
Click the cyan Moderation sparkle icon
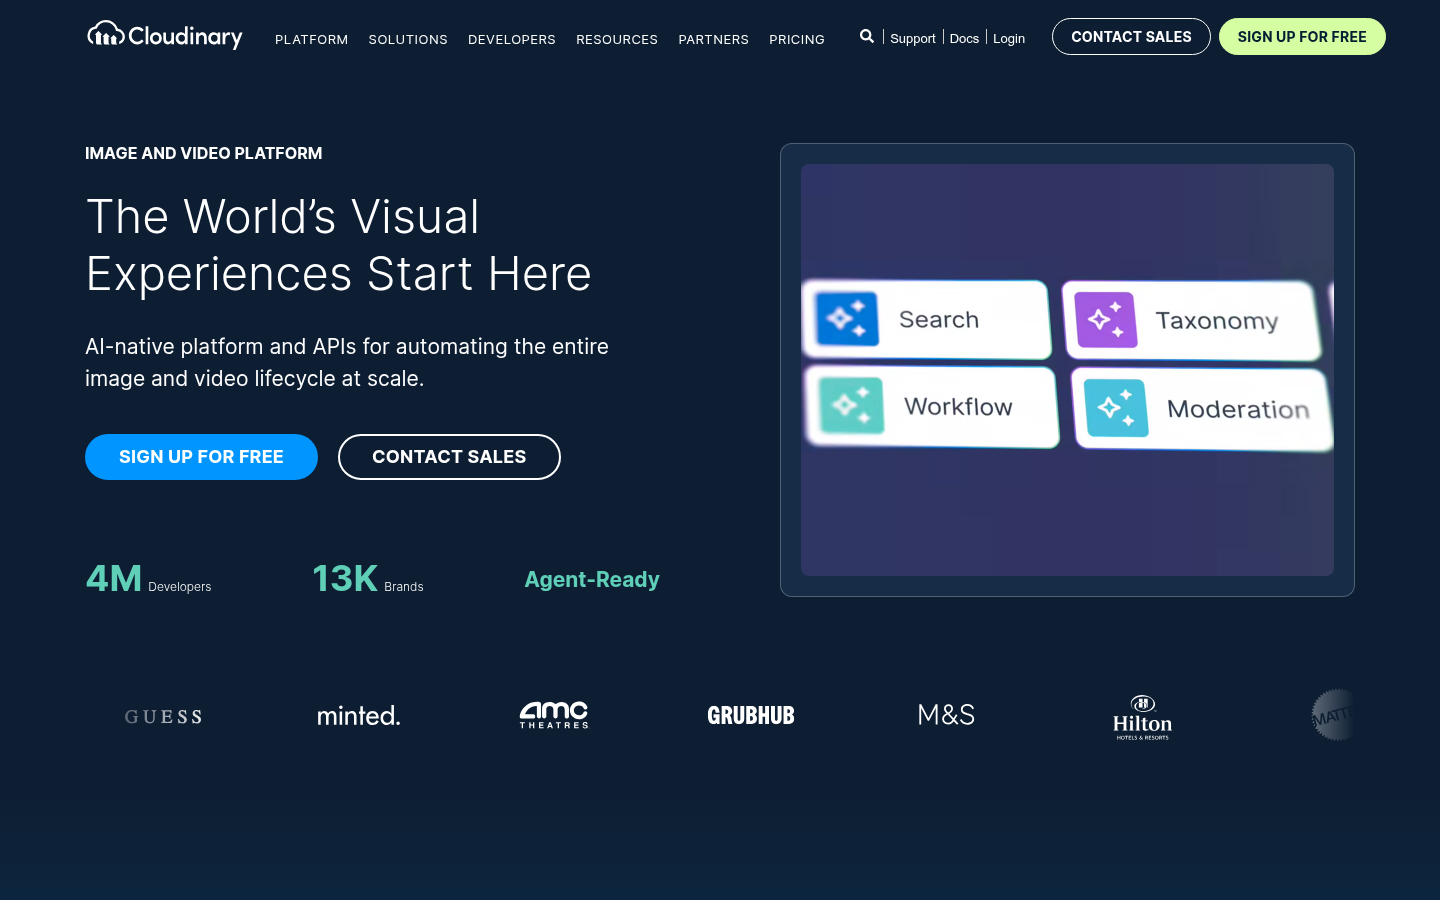click(x=1116, y=408)
